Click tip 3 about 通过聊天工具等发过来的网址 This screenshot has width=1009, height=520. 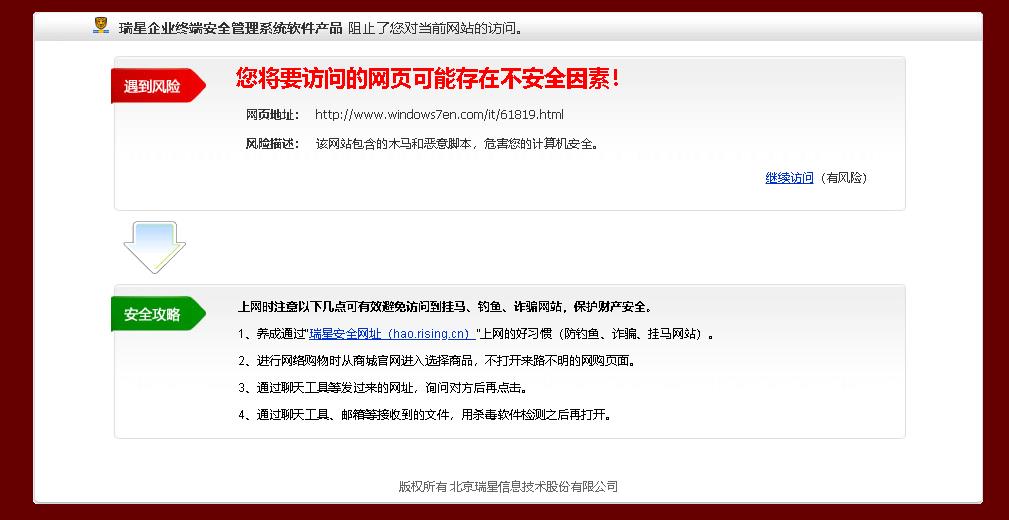pos(384,388)
